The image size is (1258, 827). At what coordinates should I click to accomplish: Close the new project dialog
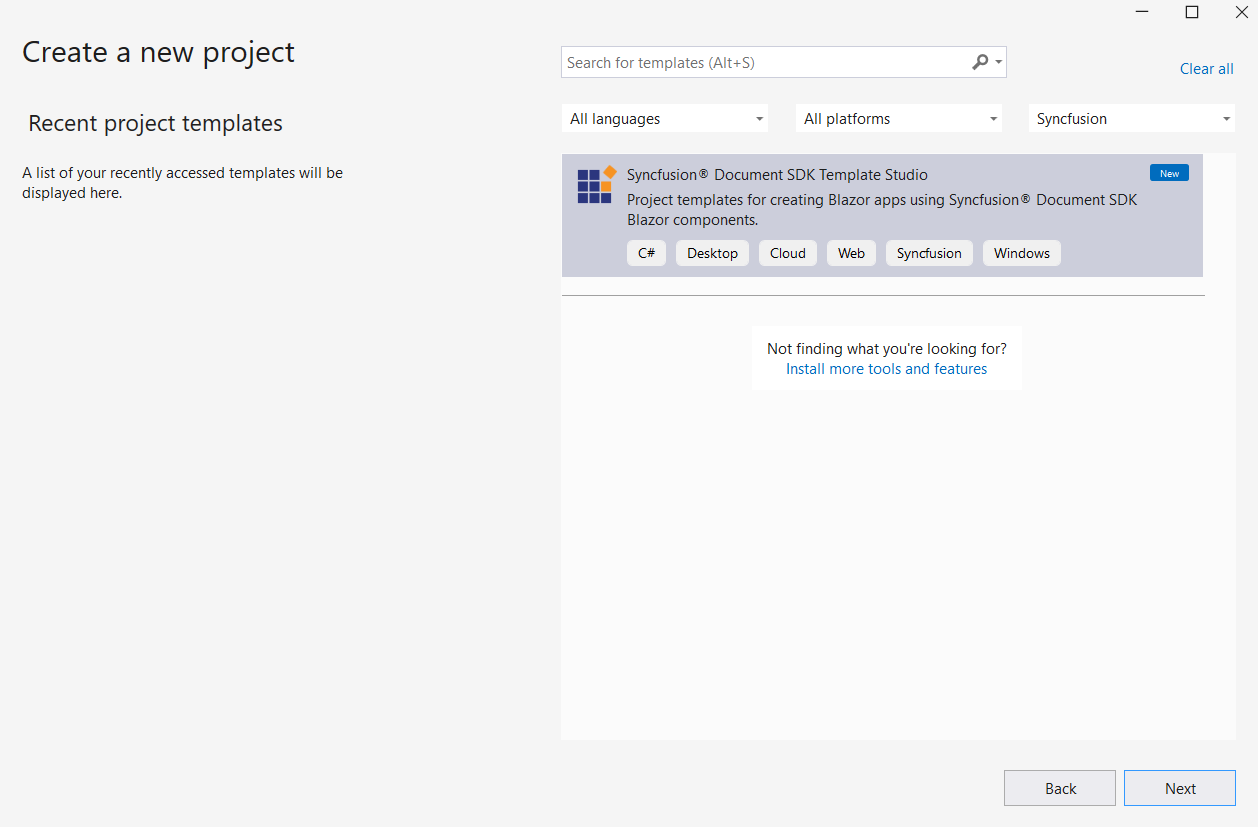(x=1241, y=12)
